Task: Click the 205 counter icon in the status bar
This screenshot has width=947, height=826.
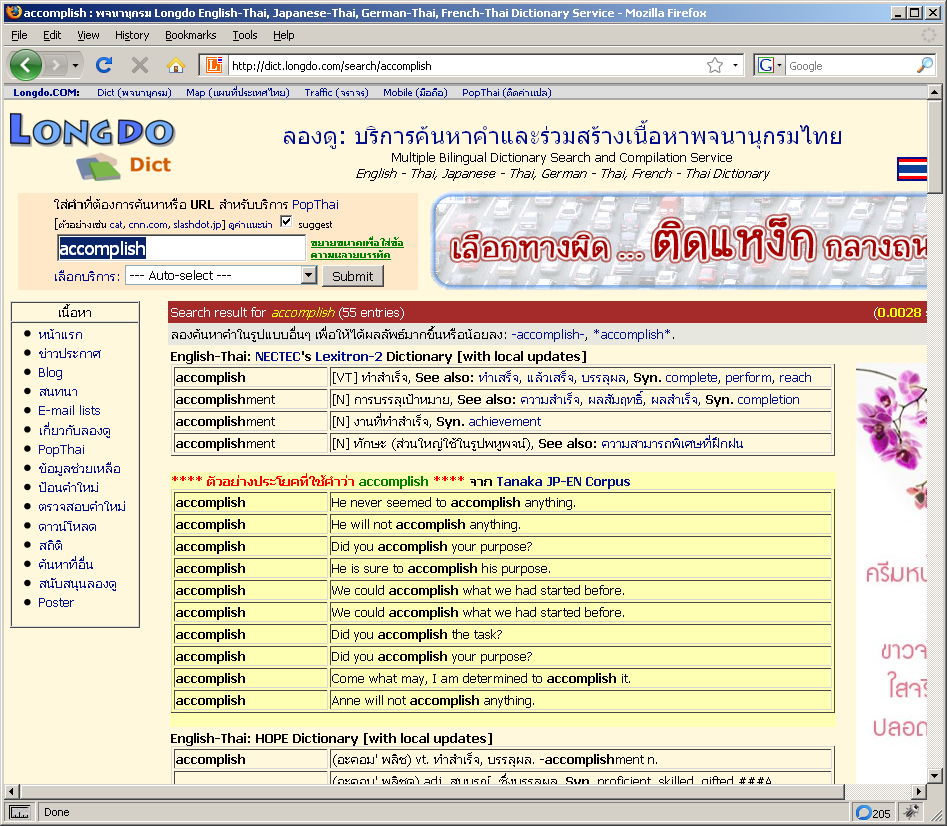Action: click(x=873, y=813)
